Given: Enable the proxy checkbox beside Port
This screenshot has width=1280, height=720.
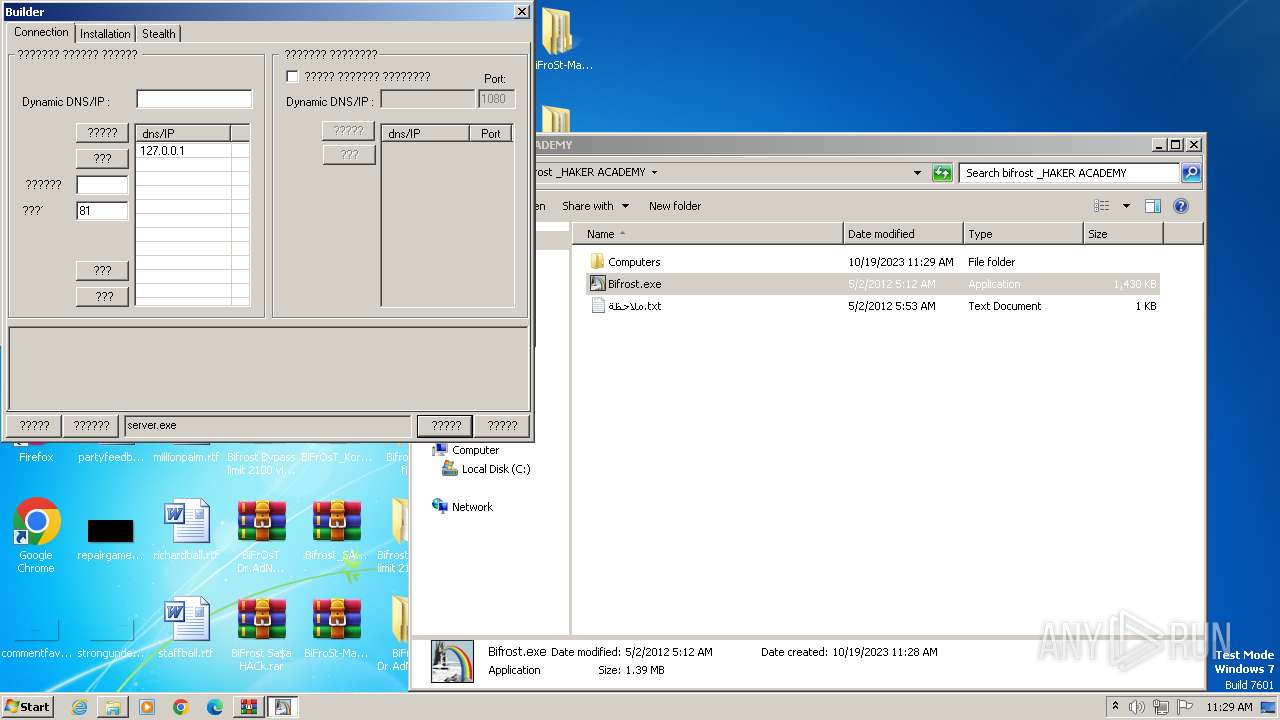Looking at the screenshot, I should pyautogui.click(x=292, y=76).
